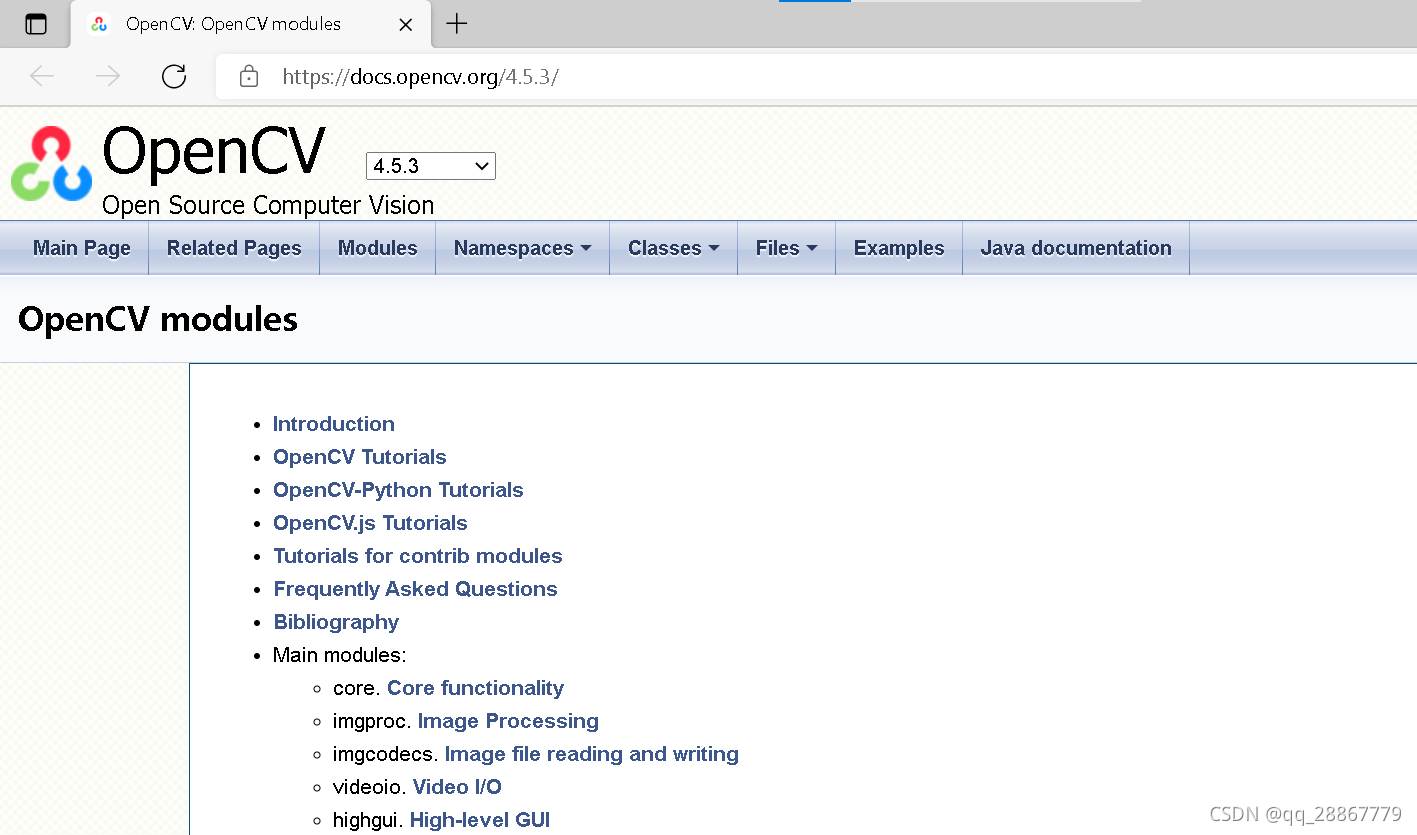Open the Video I/O link
This screenshot has height=835, width=1417.
pos(457,787)
